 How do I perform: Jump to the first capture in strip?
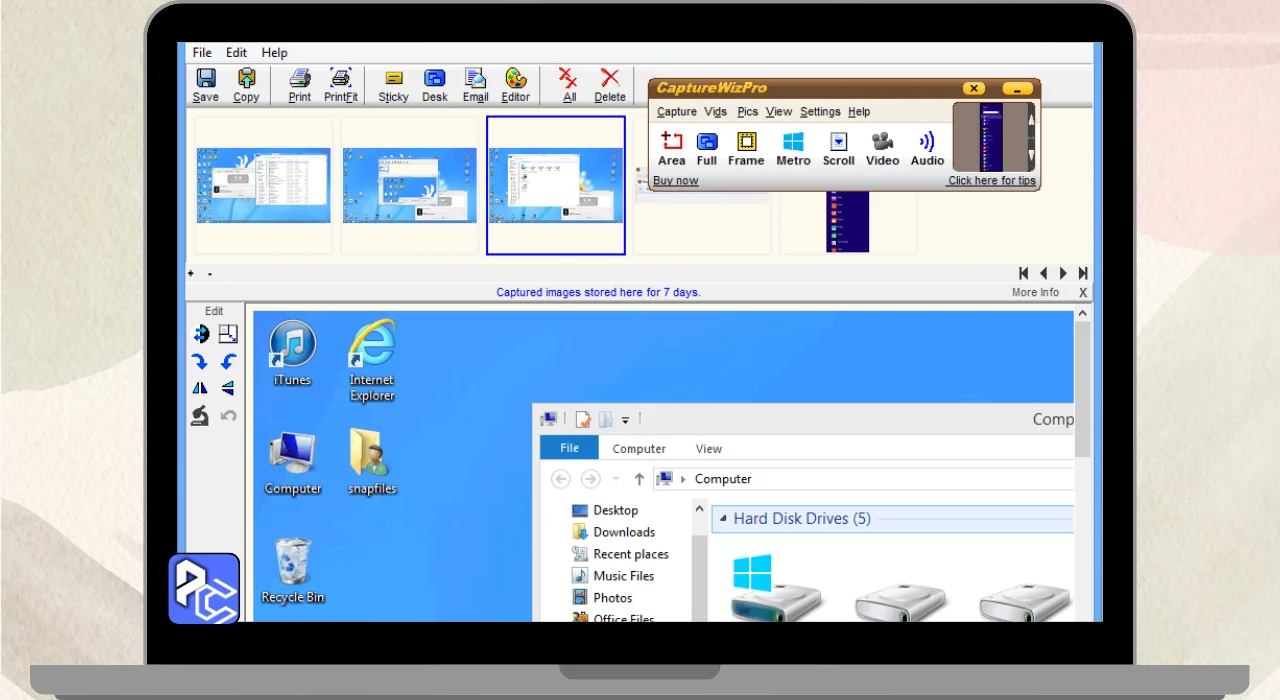1024,273
